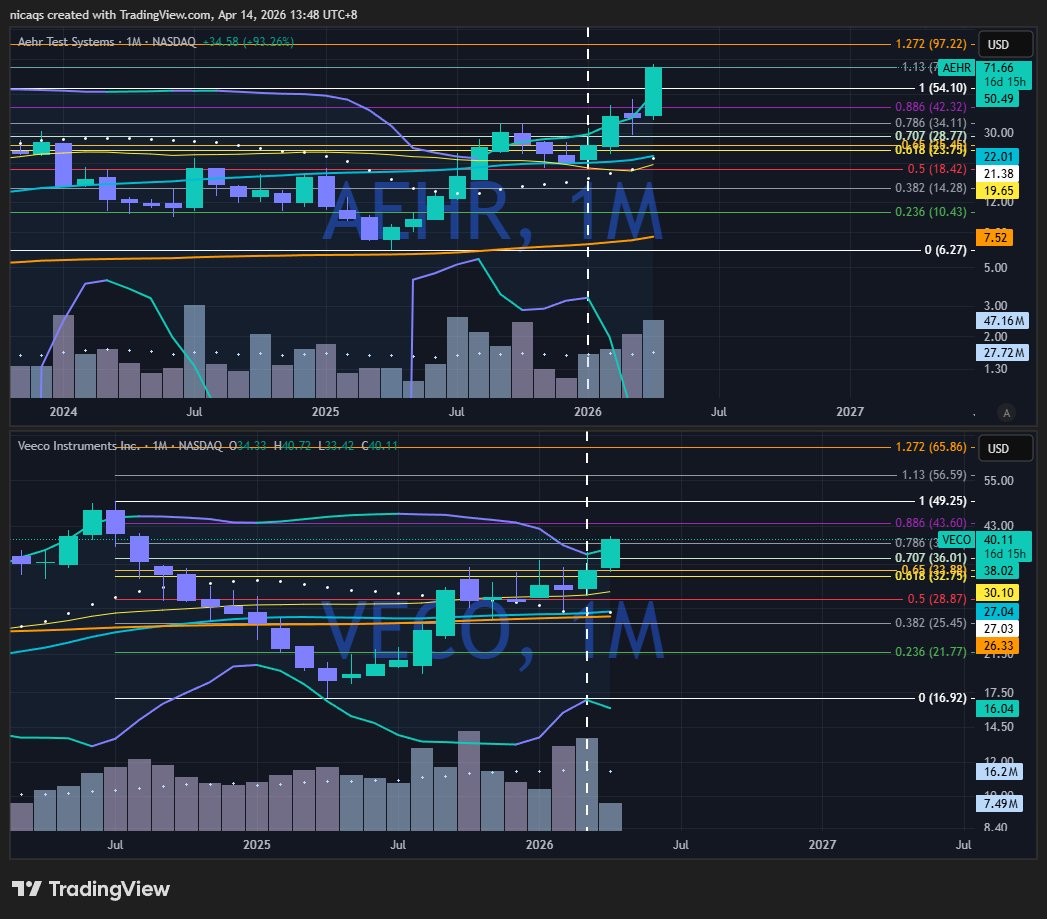Click 2027 on Veeco chart time axis
Screen dimensions: 1047x919
822,845
